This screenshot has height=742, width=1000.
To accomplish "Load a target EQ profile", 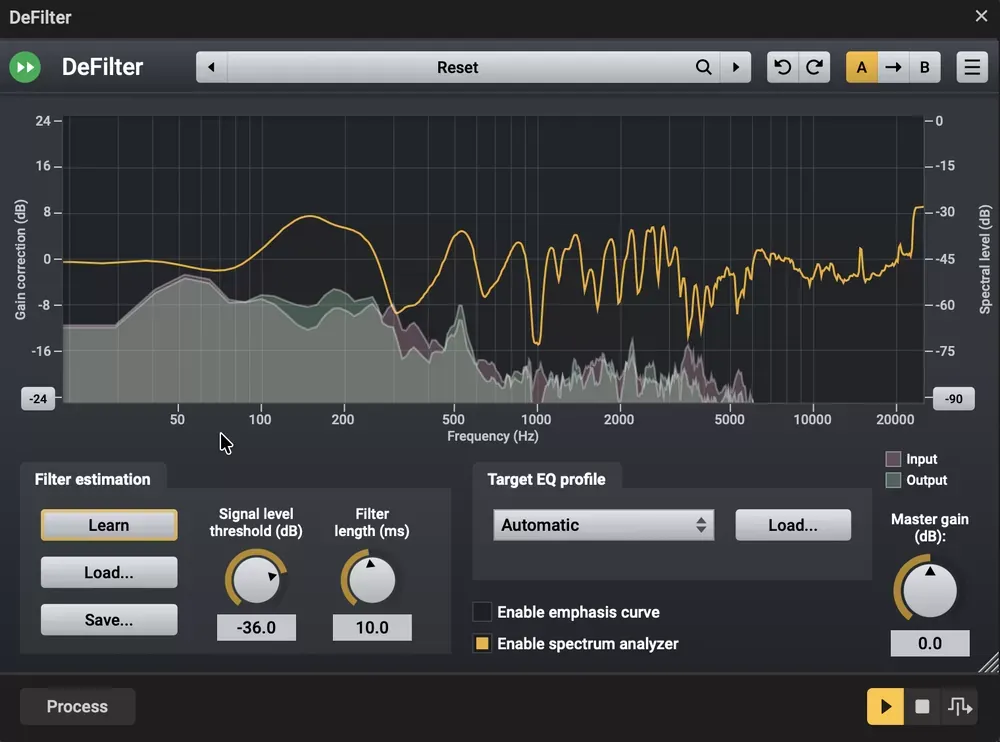I will tap(793, 525).
